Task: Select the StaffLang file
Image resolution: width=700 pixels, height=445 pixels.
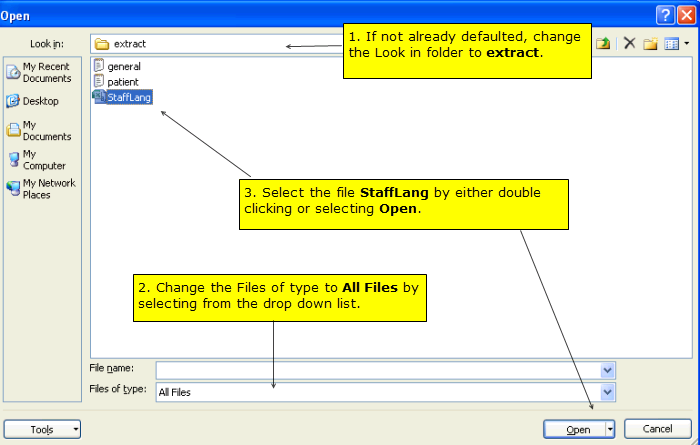Action: (125, 97)
